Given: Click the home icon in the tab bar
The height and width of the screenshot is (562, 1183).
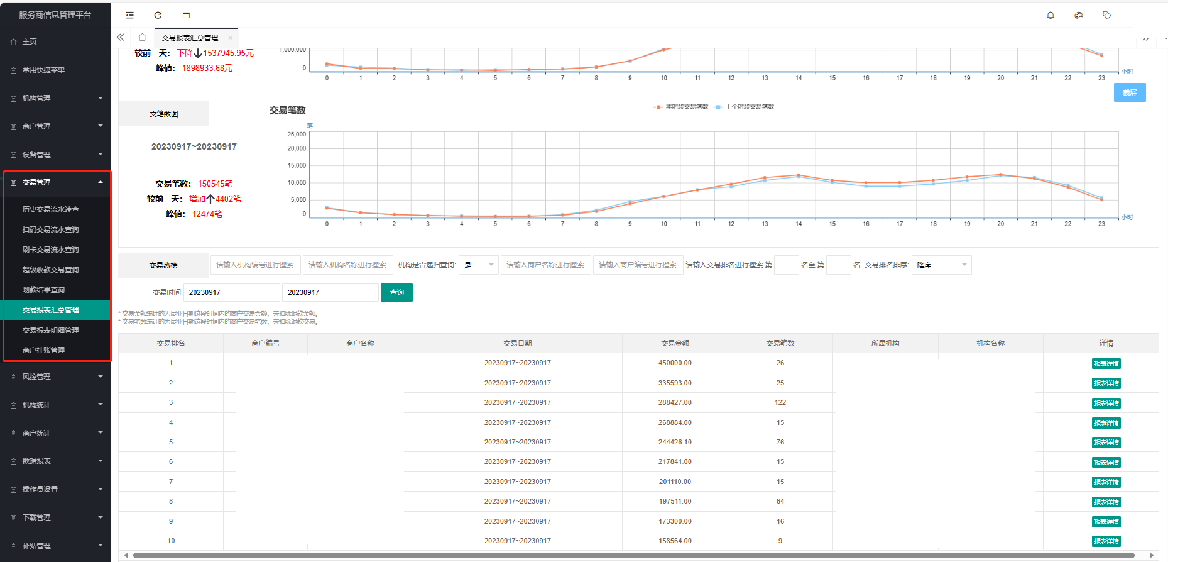Looking at the screenshot, I should [142, 37].
